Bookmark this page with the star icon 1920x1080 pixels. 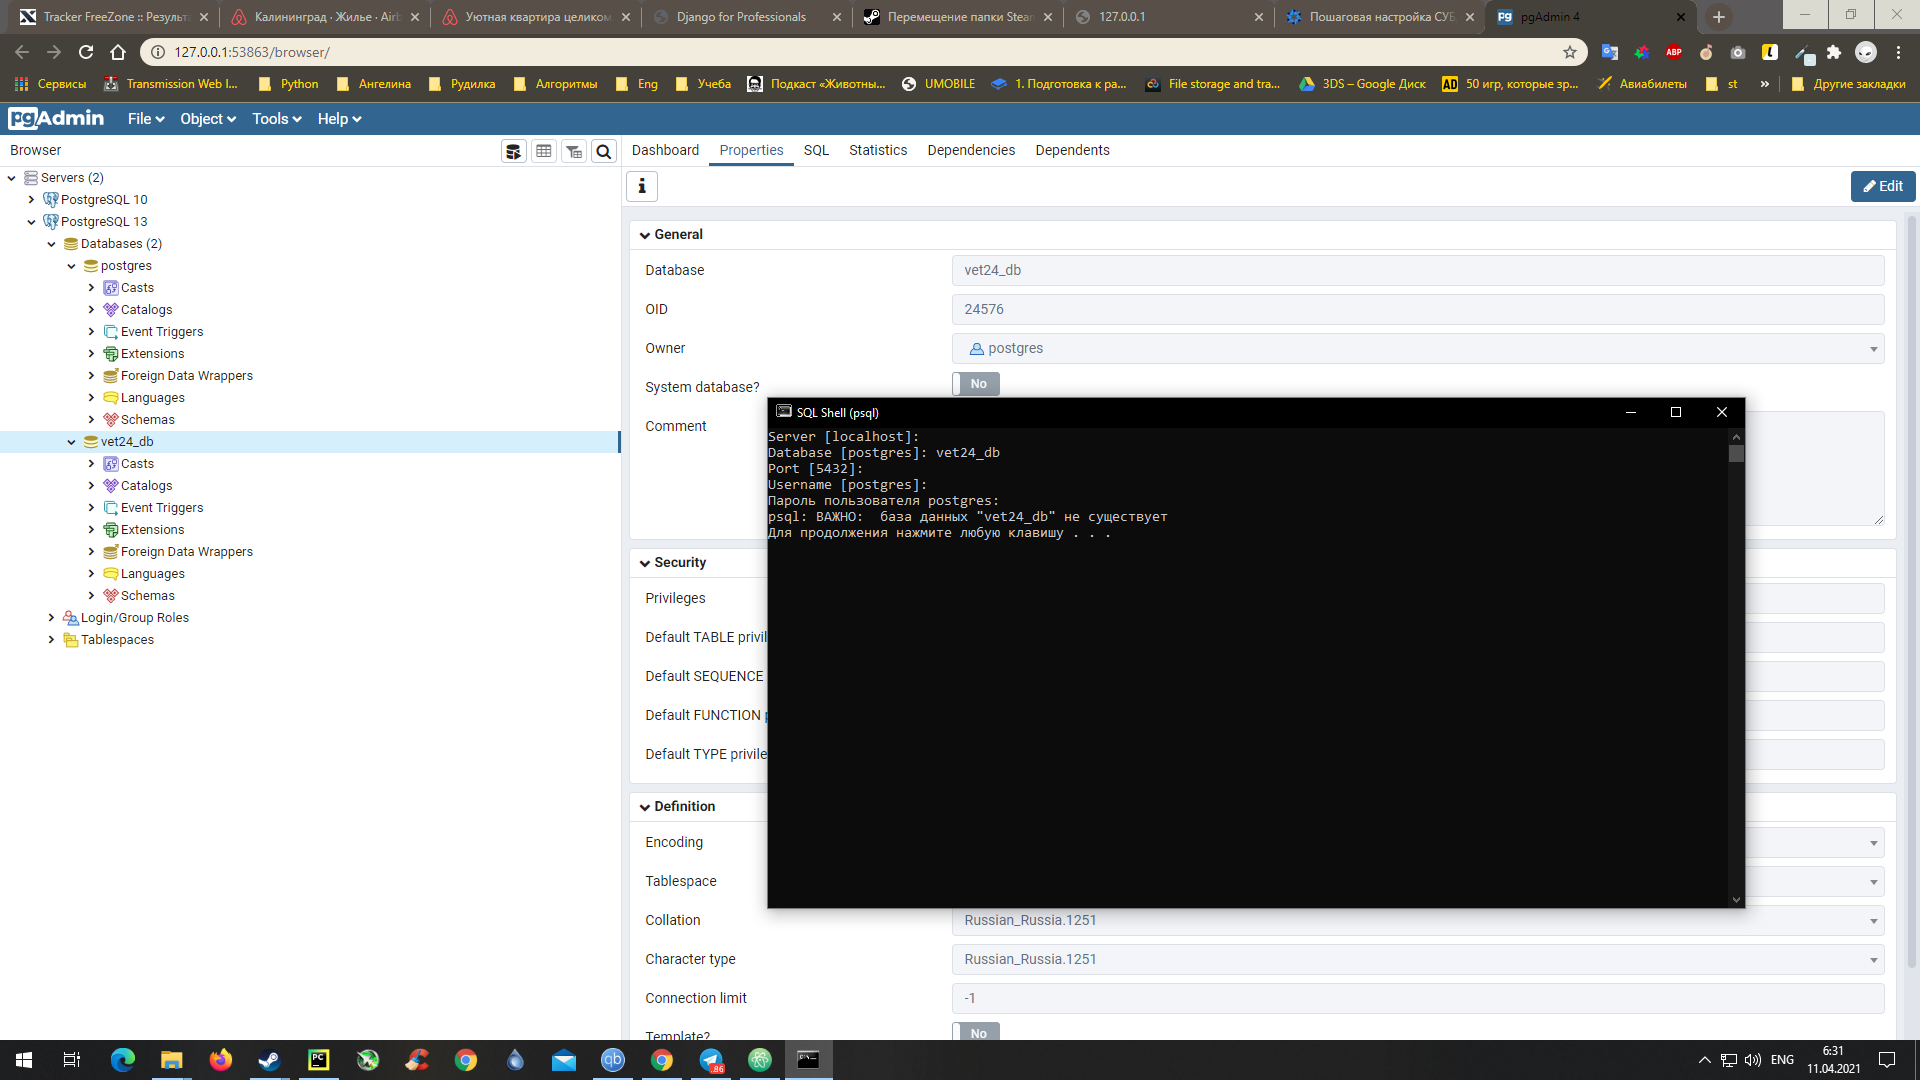click(1570, 52)
